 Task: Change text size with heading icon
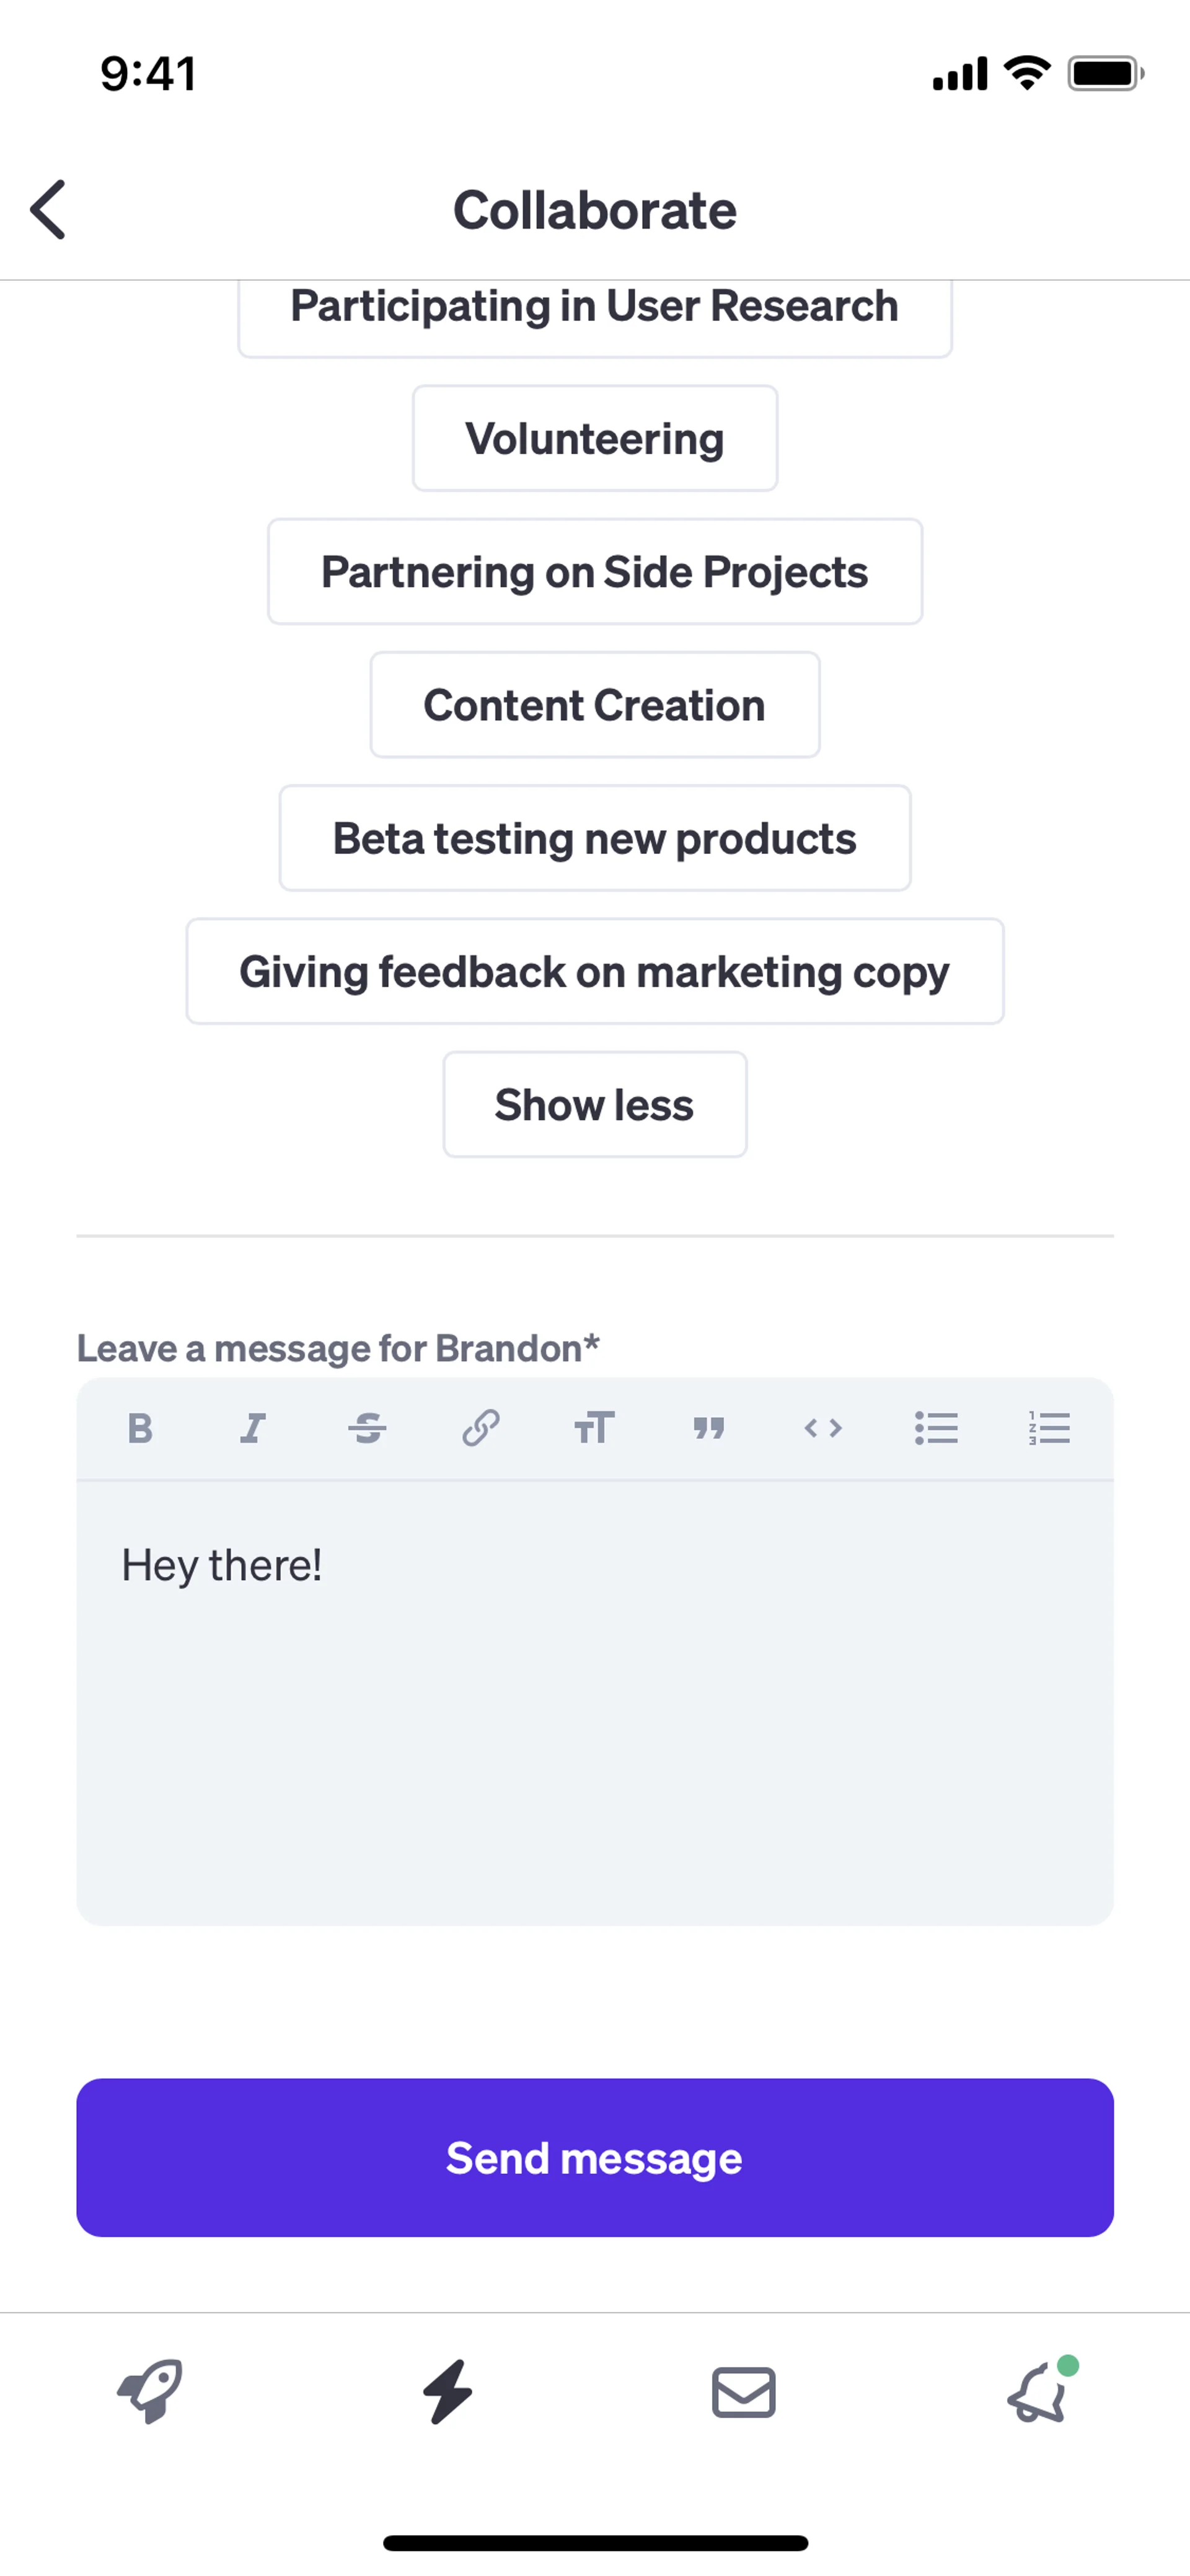point(594,1428)
